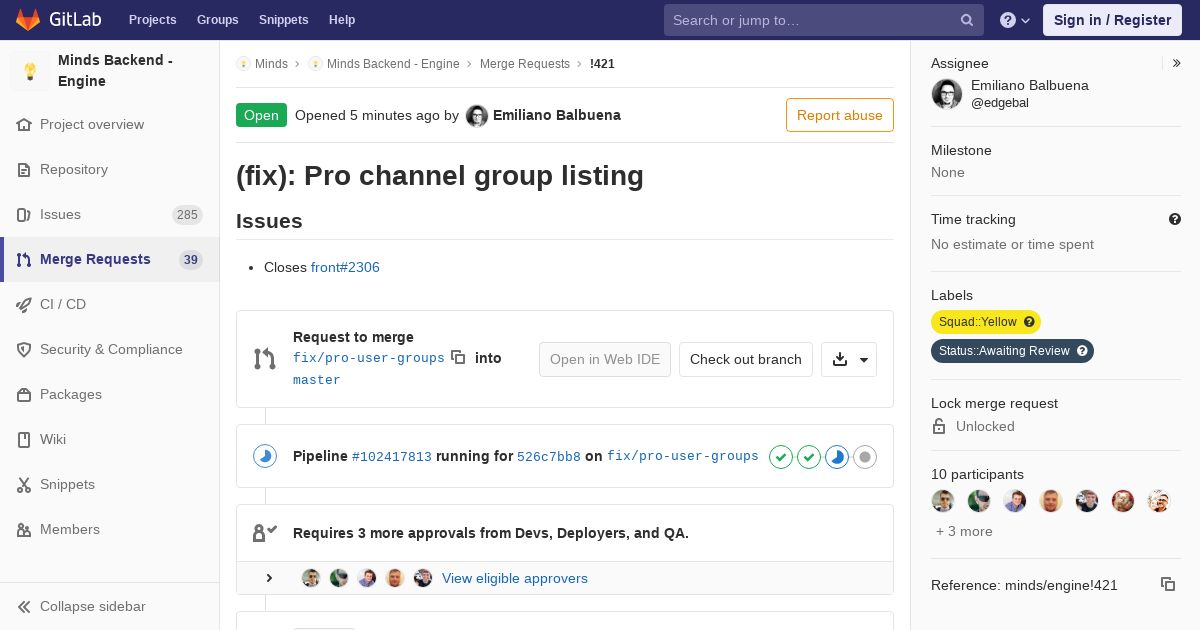Collapse the right sidebar with double-chevron

(1177, 63)
